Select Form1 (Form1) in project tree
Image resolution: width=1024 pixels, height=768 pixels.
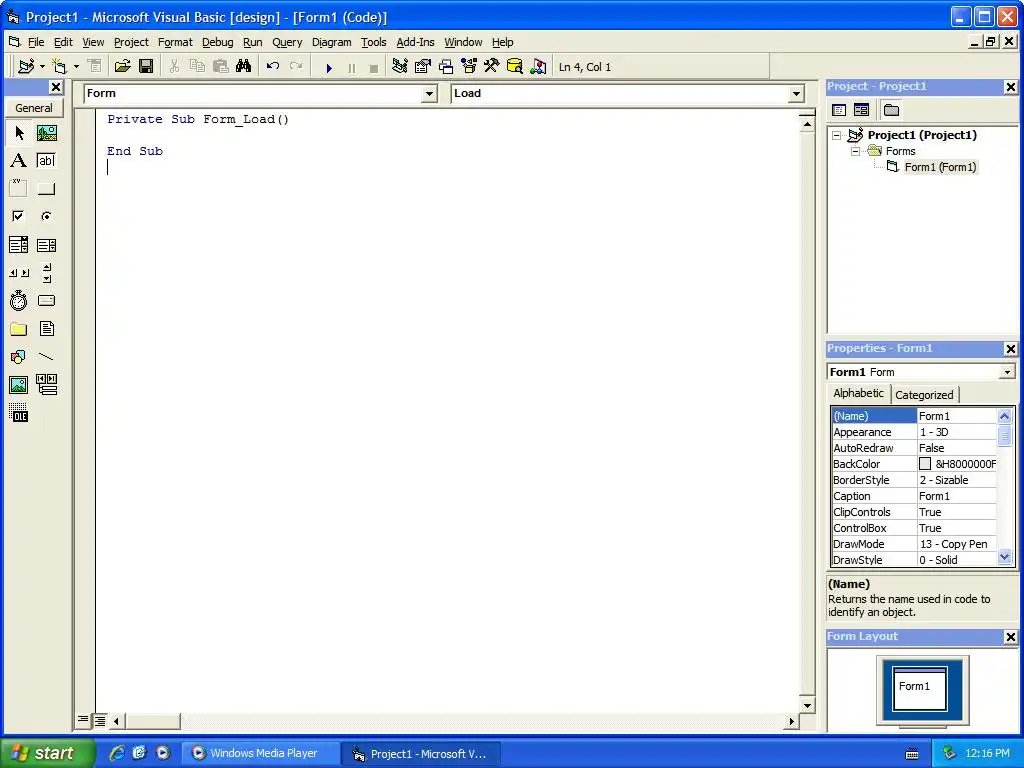click(940, 167)
